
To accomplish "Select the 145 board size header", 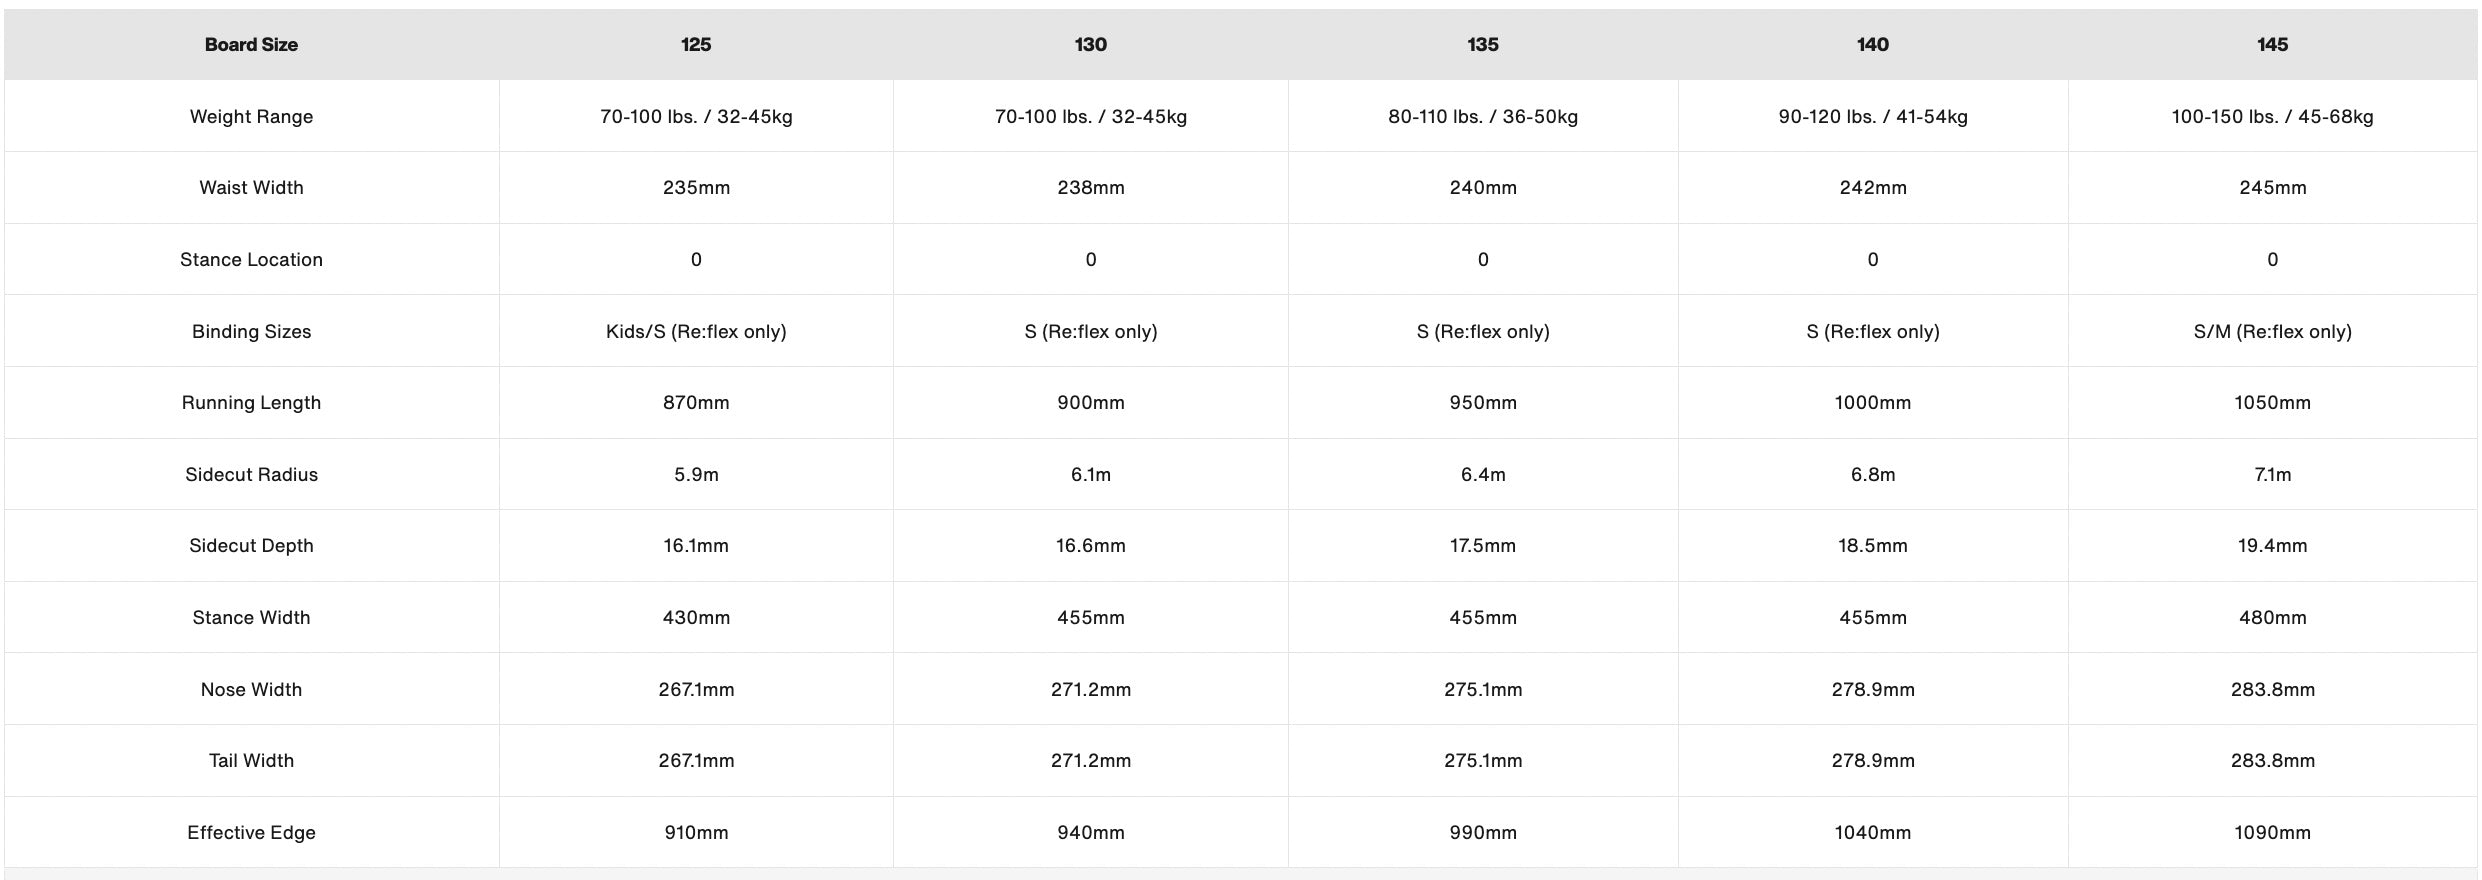I will [x=2272, y=44].
